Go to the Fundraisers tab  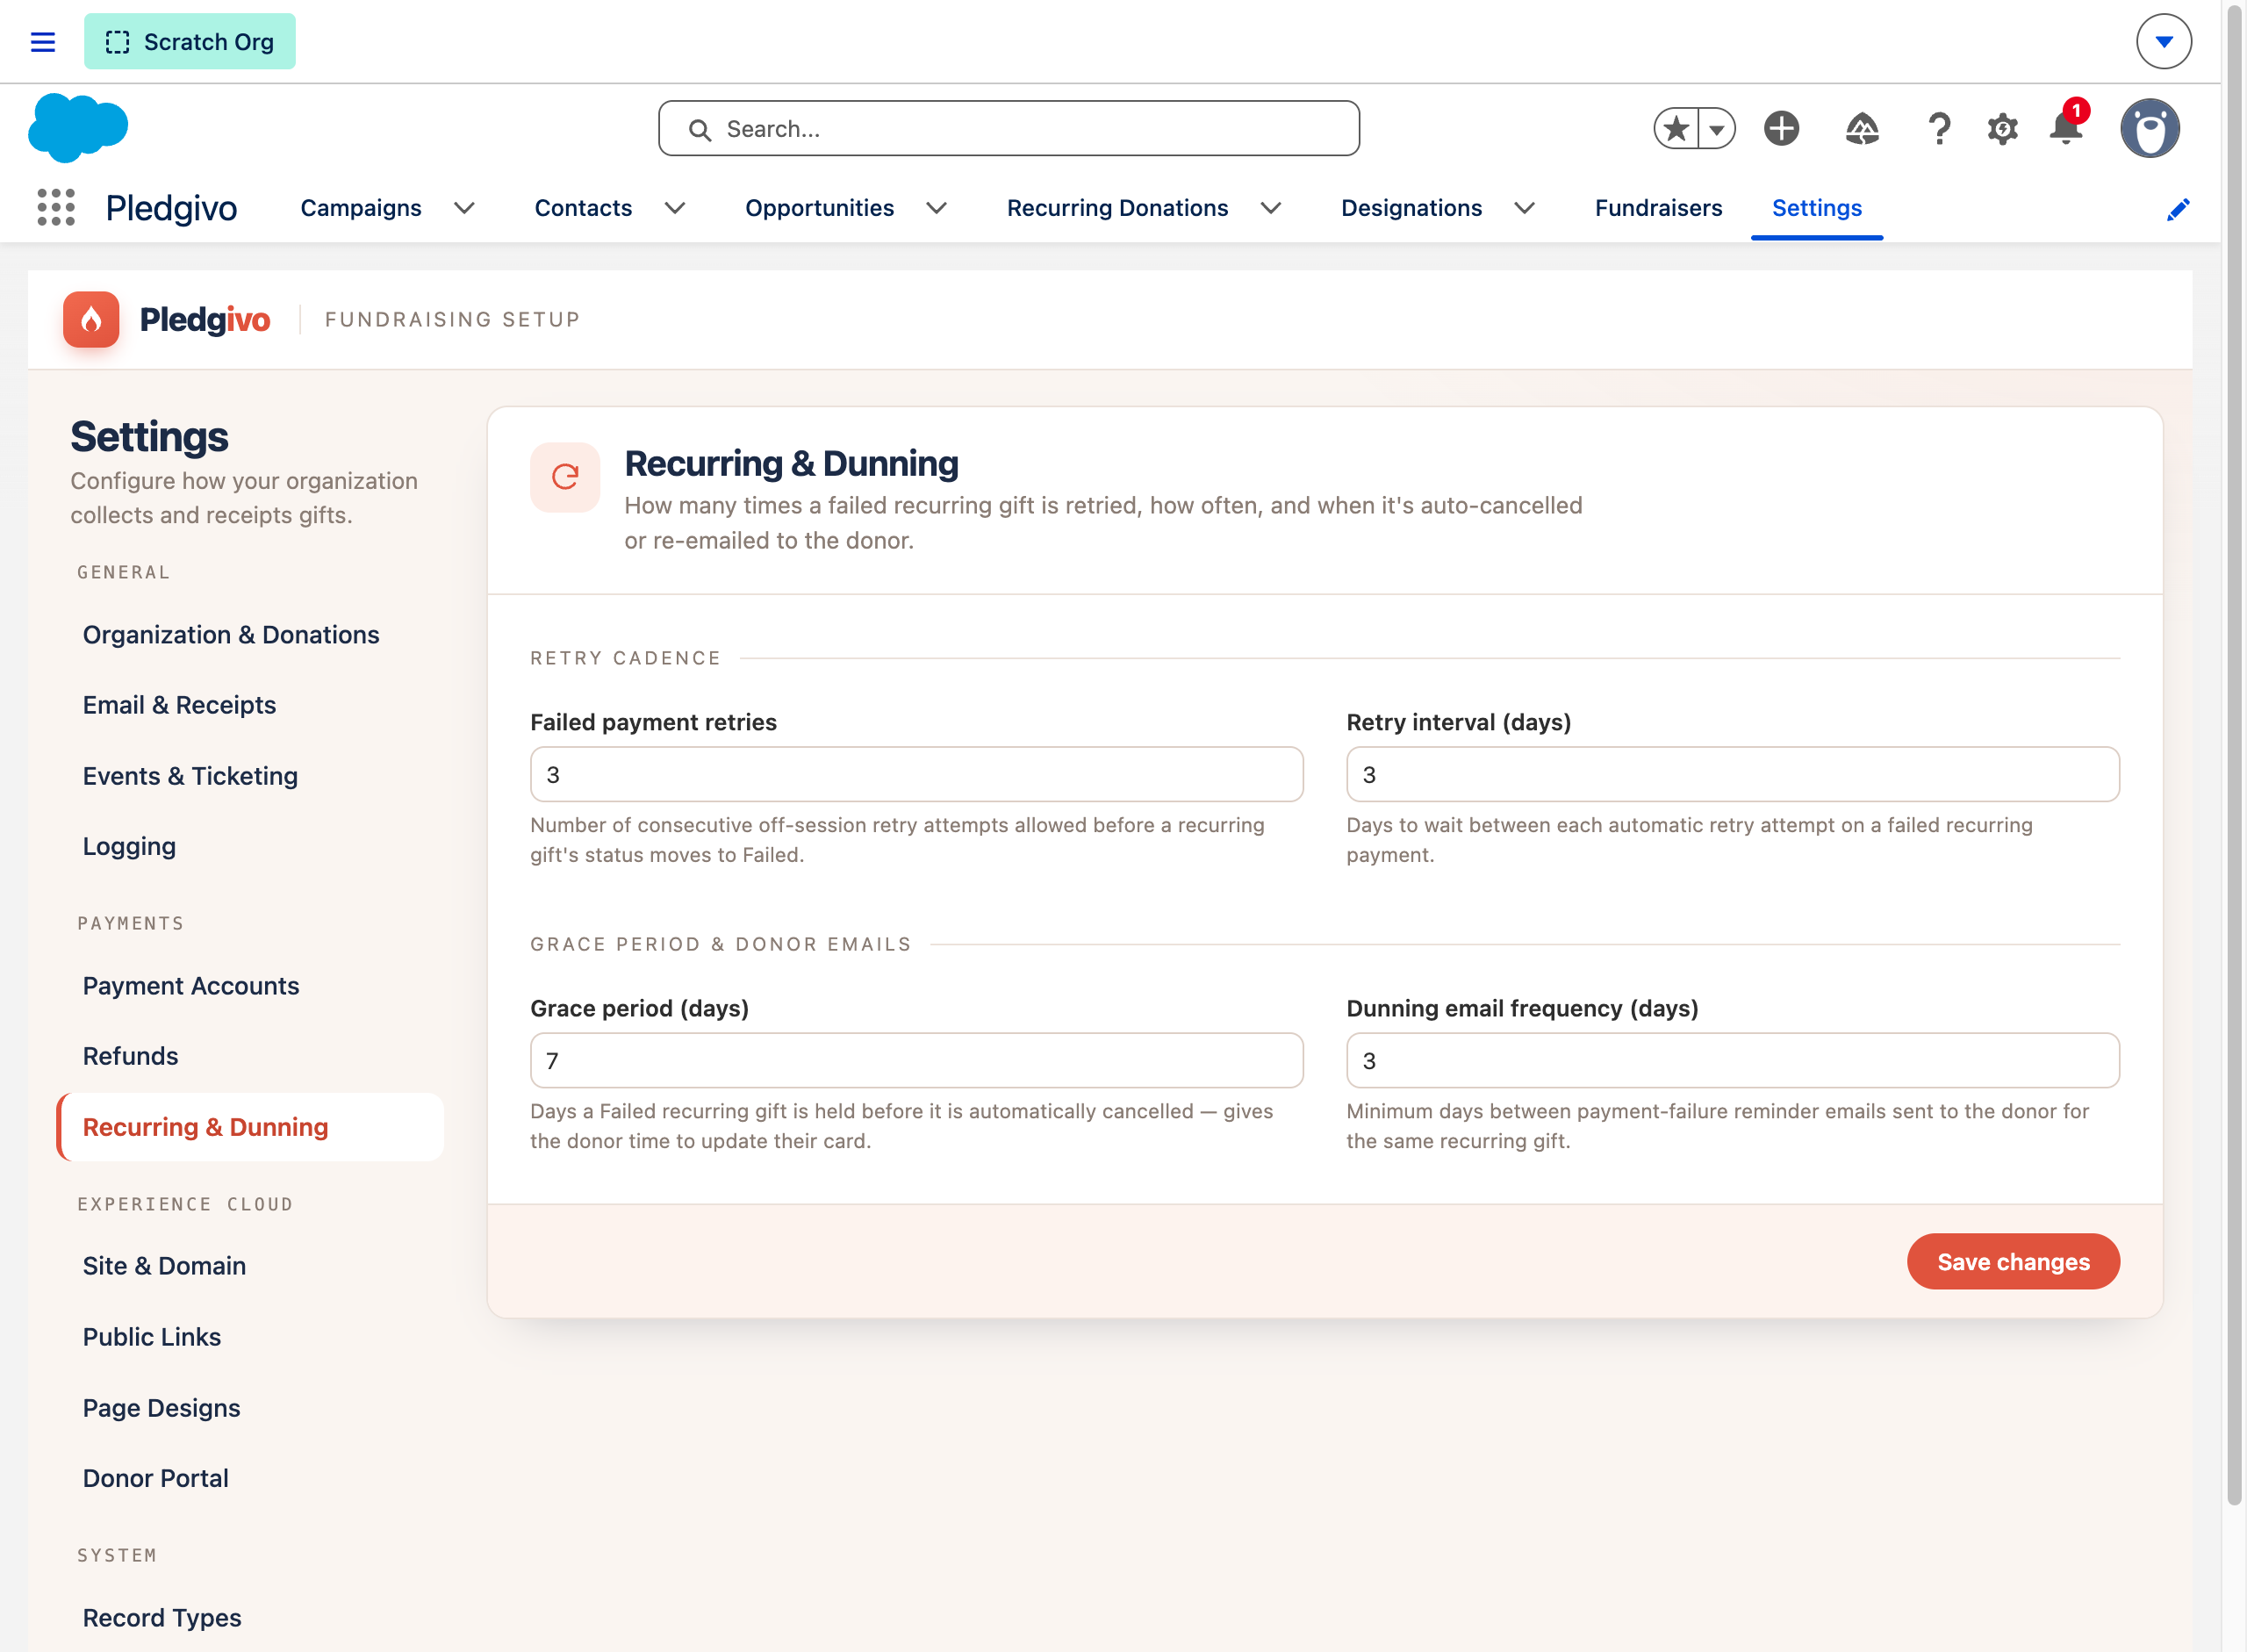[x=1658, y=208]
